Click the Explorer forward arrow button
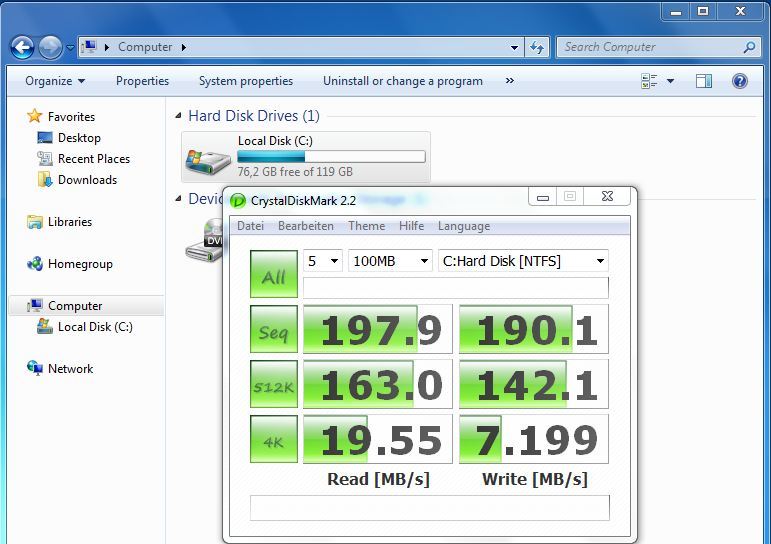 pos(50,48)
